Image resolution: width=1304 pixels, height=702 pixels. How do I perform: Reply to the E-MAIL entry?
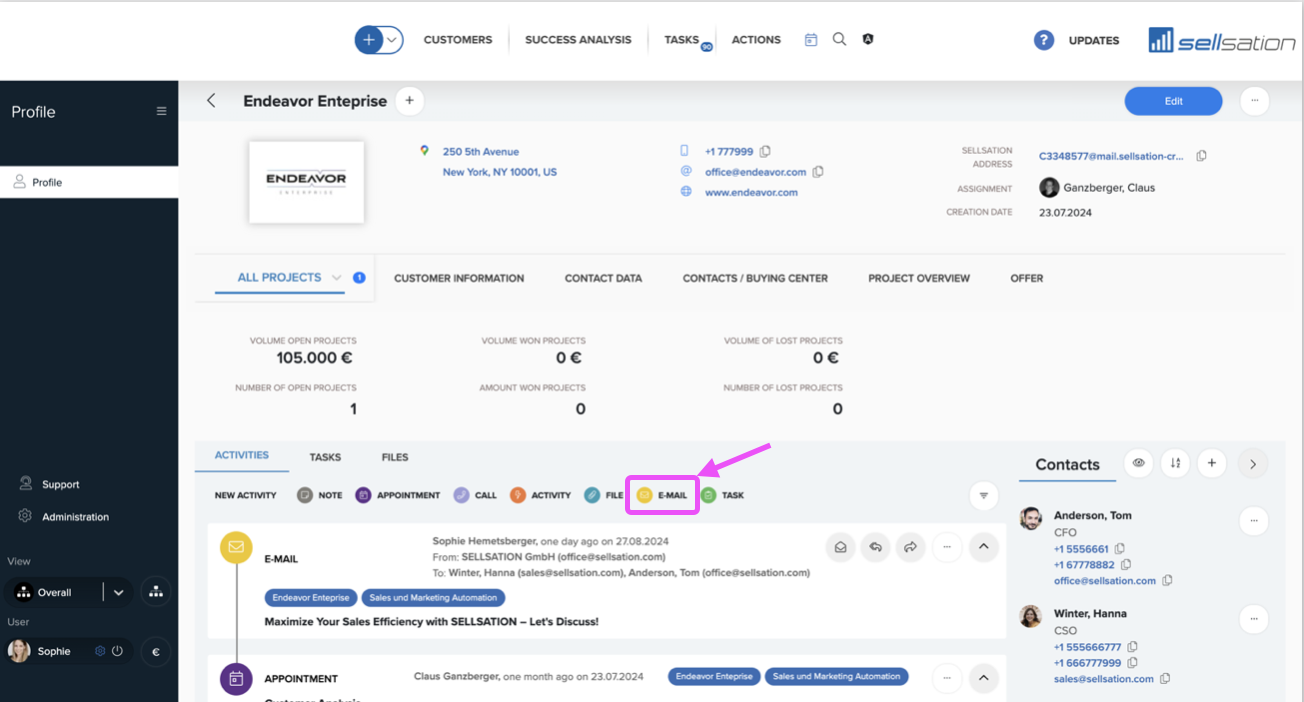876,547
